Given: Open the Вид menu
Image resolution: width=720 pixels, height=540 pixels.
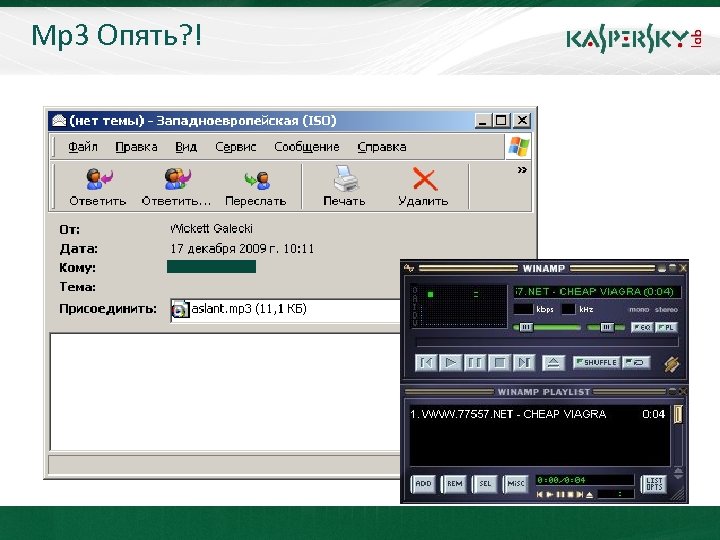Looking at the screenshot, I should [186, 147].
